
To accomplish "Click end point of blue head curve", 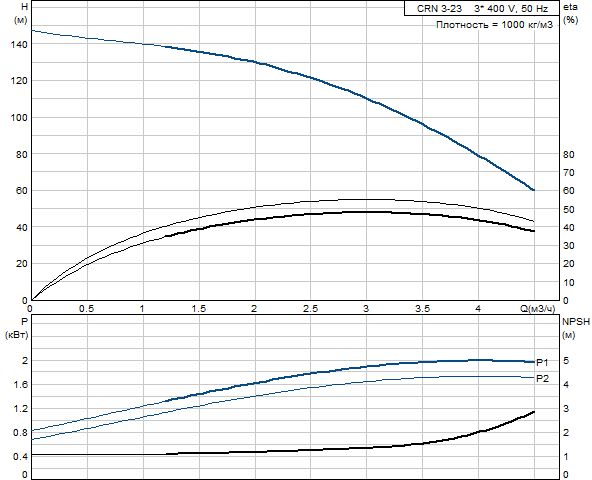I will point(533,190).
